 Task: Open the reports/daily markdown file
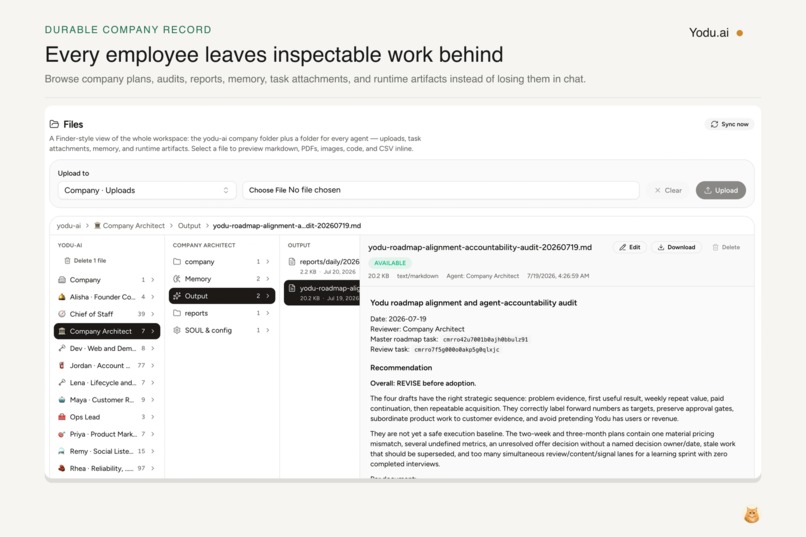pyautogui.click(x=322, y=266)
